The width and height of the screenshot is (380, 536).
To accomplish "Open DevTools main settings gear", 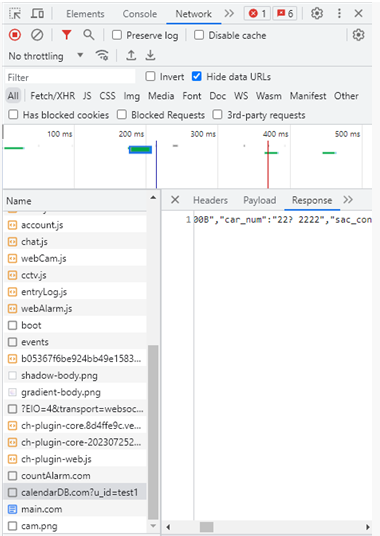I will pos(317,14).
